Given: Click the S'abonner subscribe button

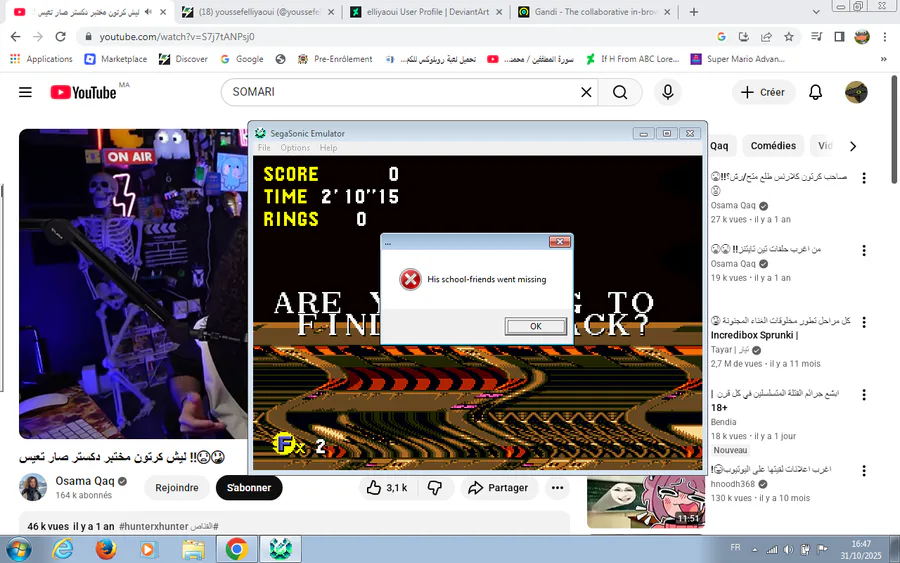Looking at the screenshot, I should (x=249, y=488).
